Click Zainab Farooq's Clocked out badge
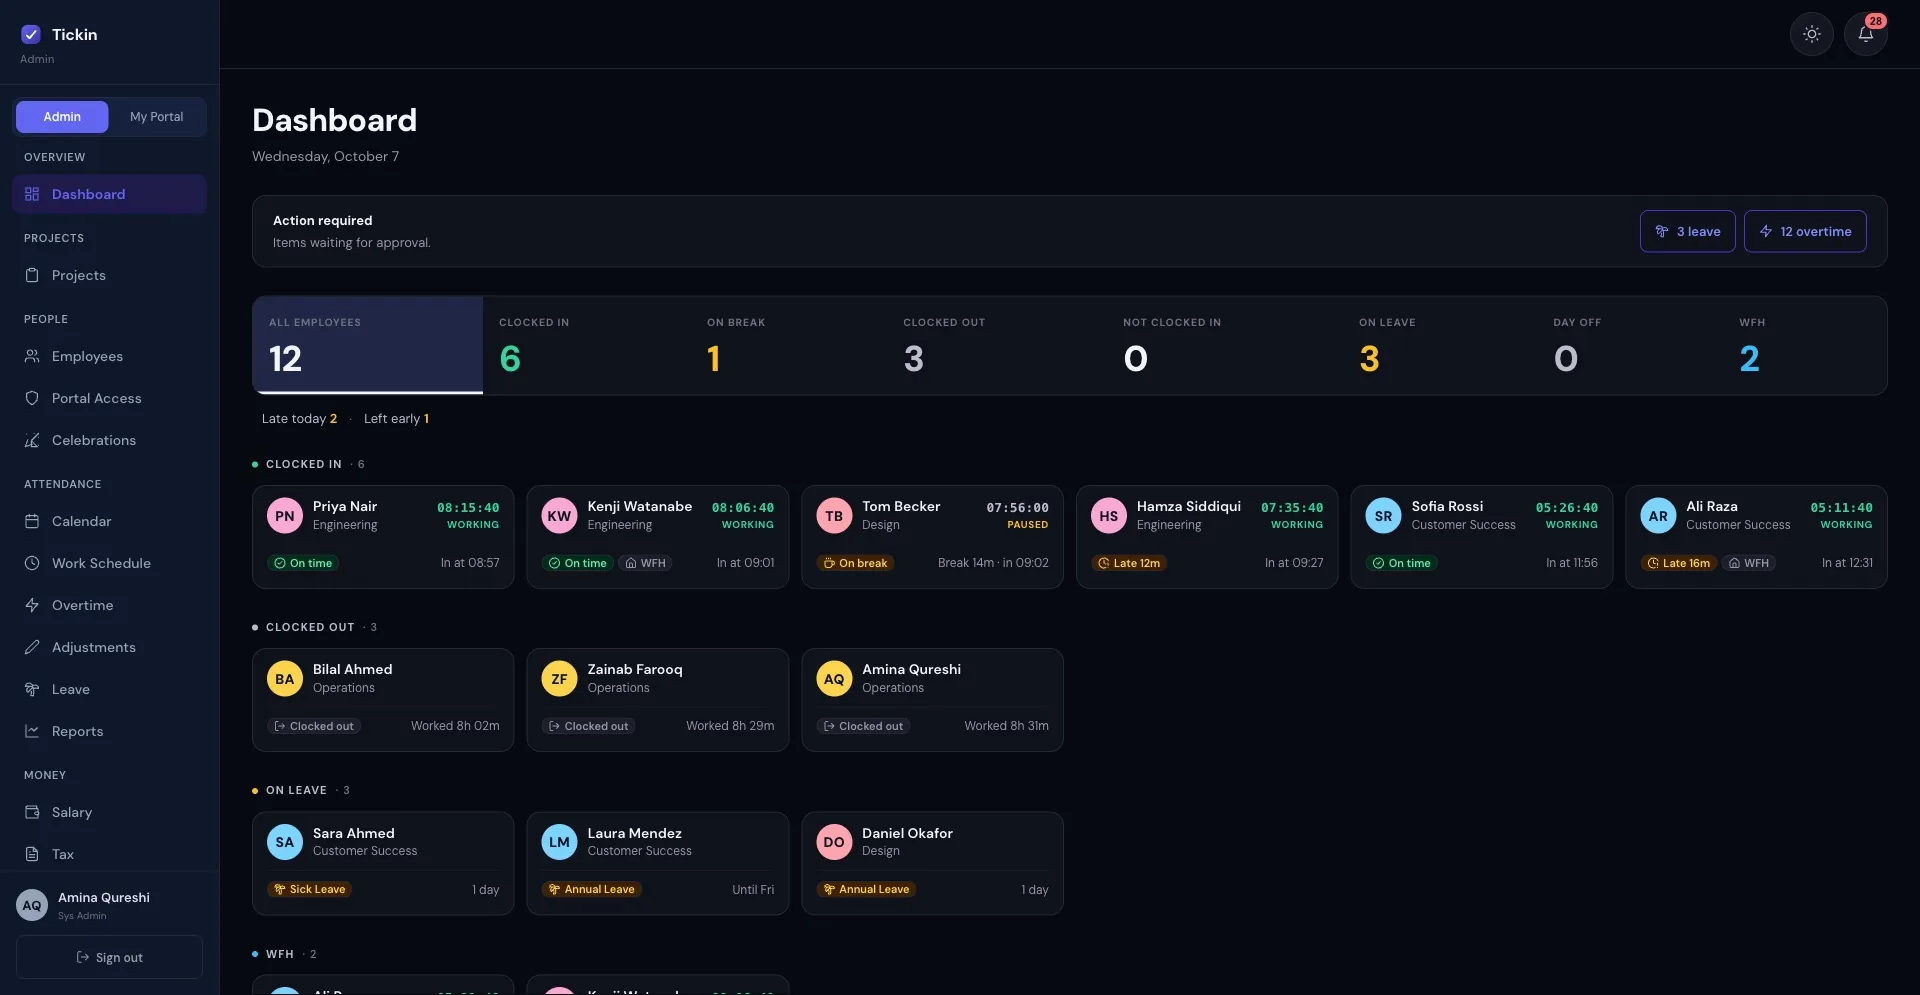The image size is (1920, 995). (588, 726)
